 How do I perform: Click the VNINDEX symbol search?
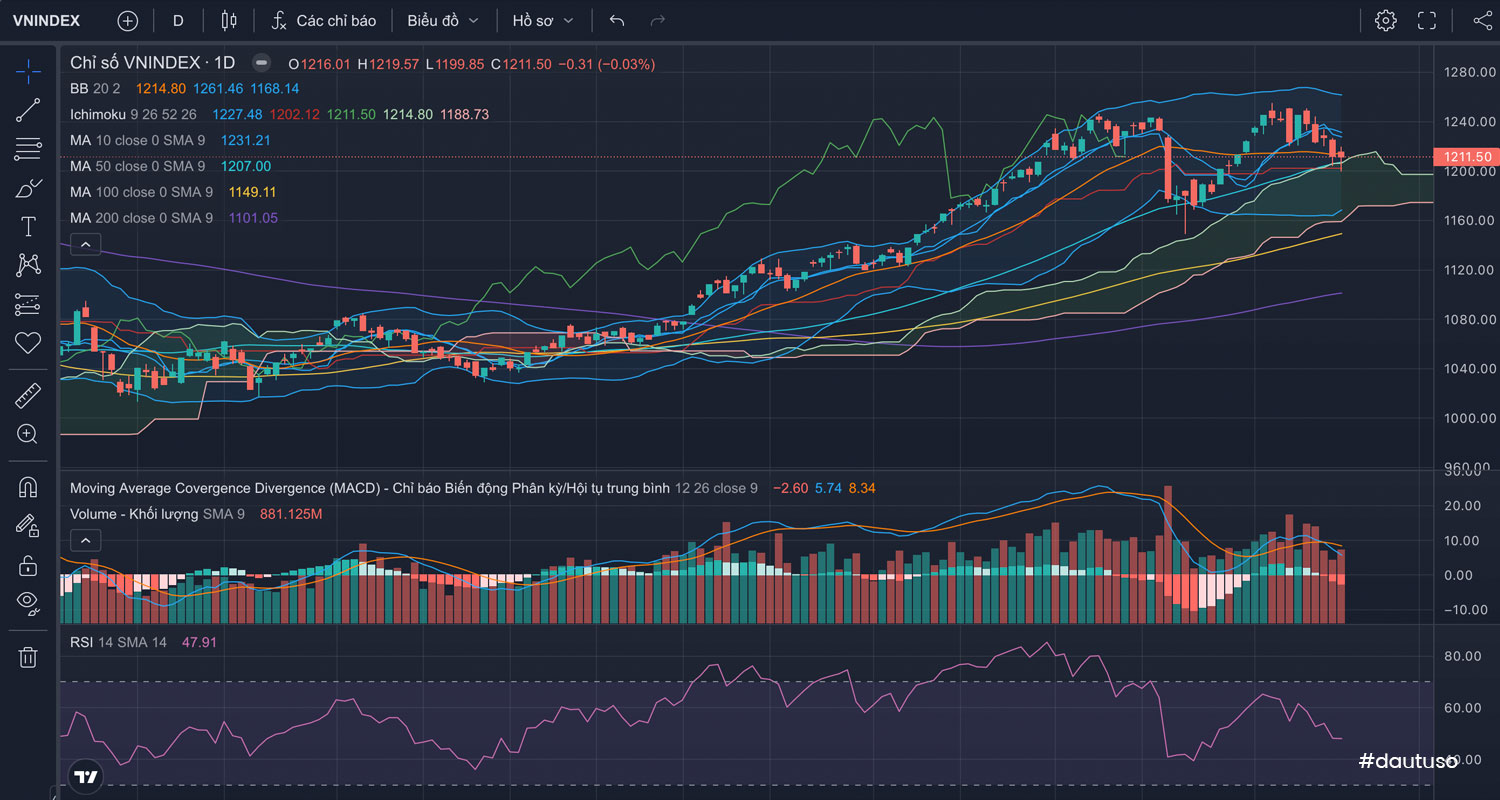click(x=46, y=20)
